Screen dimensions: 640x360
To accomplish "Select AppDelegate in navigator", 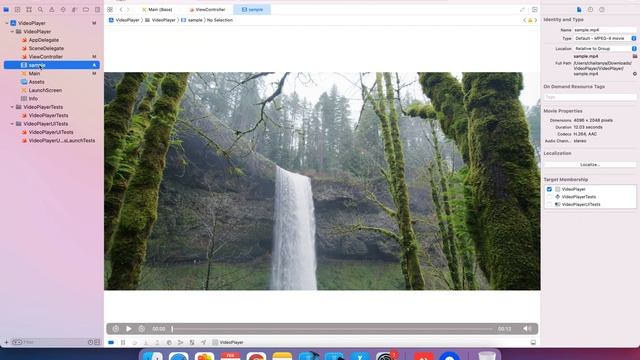I will (x=44, y=40).
